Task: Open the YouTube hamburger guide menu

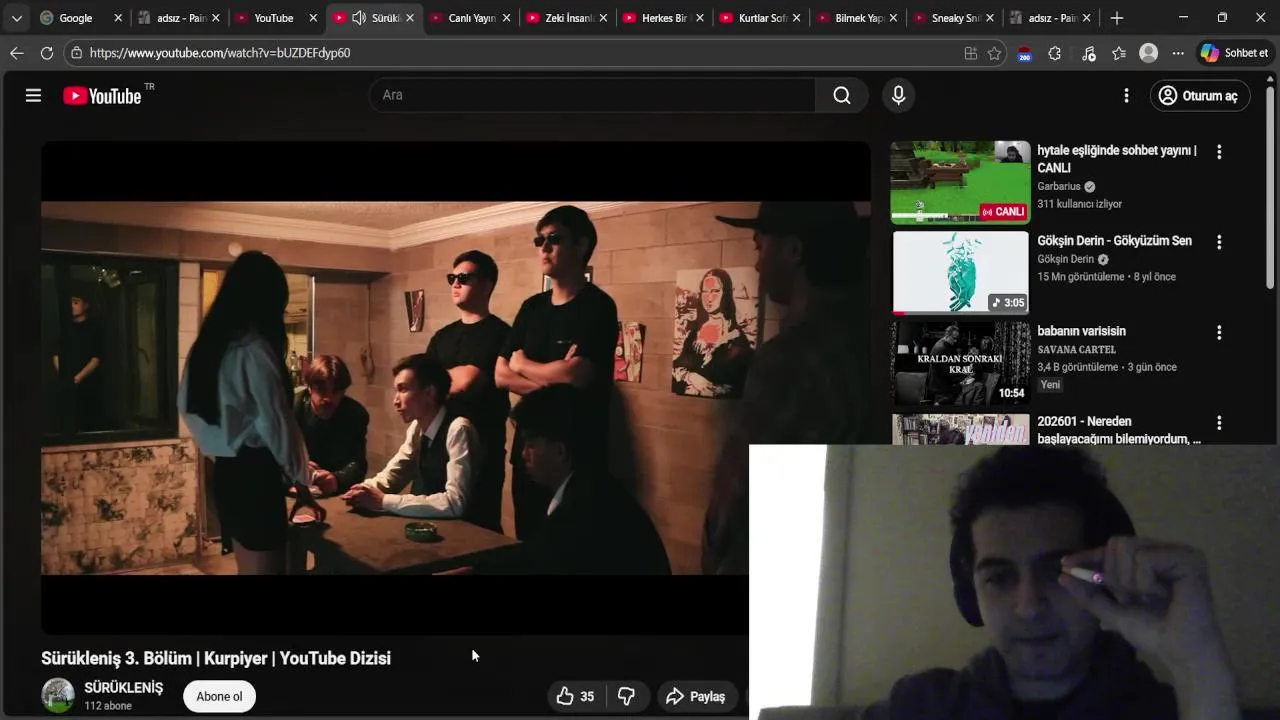Action: click(x=33, y=95)
